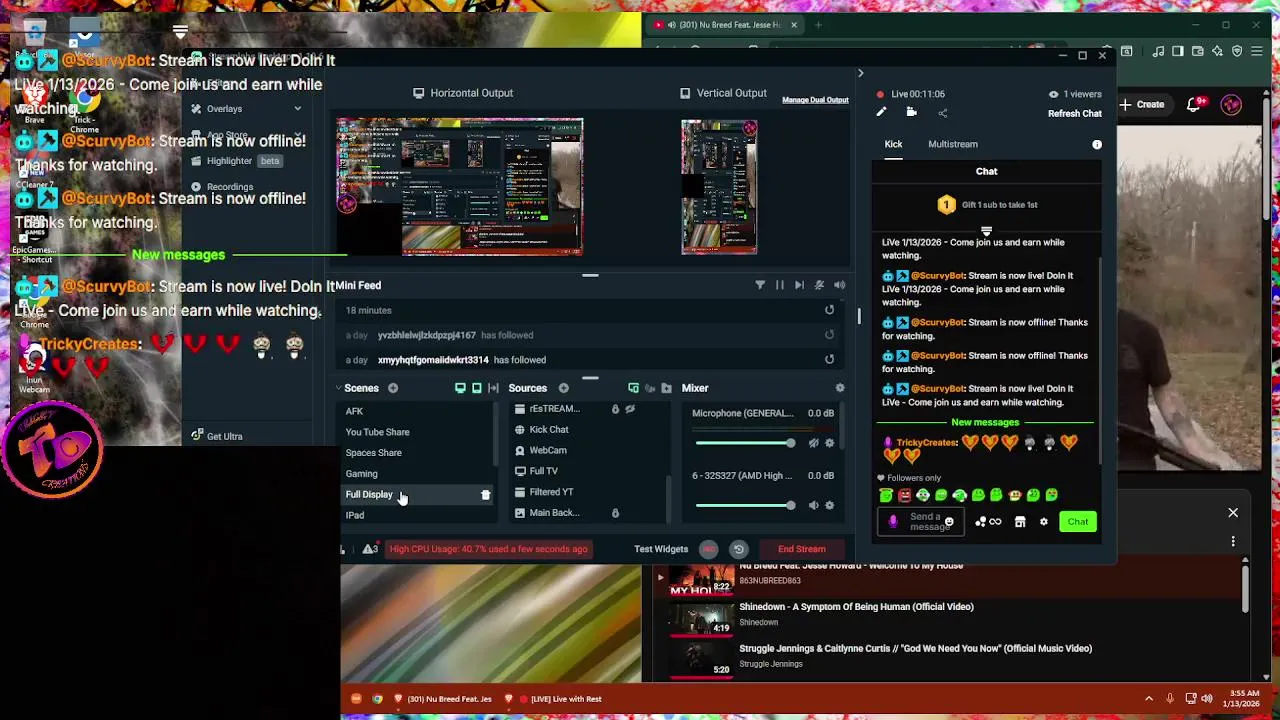Click the Horizontal Output preview

[x=460, y=187]
